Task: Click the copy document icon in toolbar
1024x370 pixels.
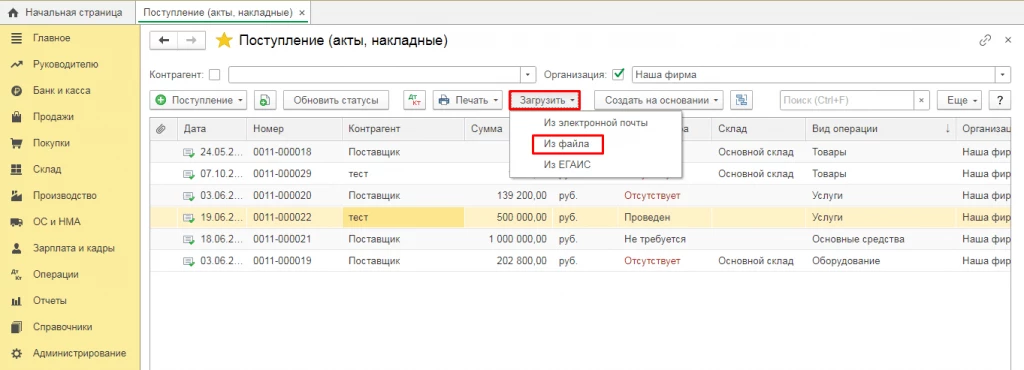Action: point(265,100)
